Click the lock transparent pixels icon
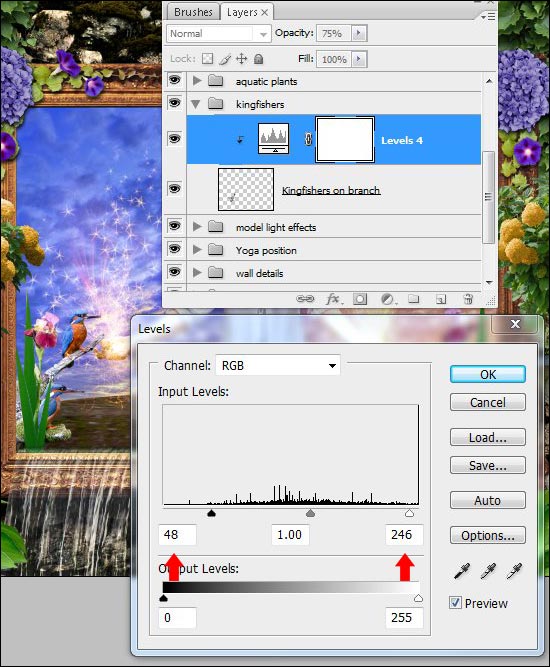 (207, 59)
